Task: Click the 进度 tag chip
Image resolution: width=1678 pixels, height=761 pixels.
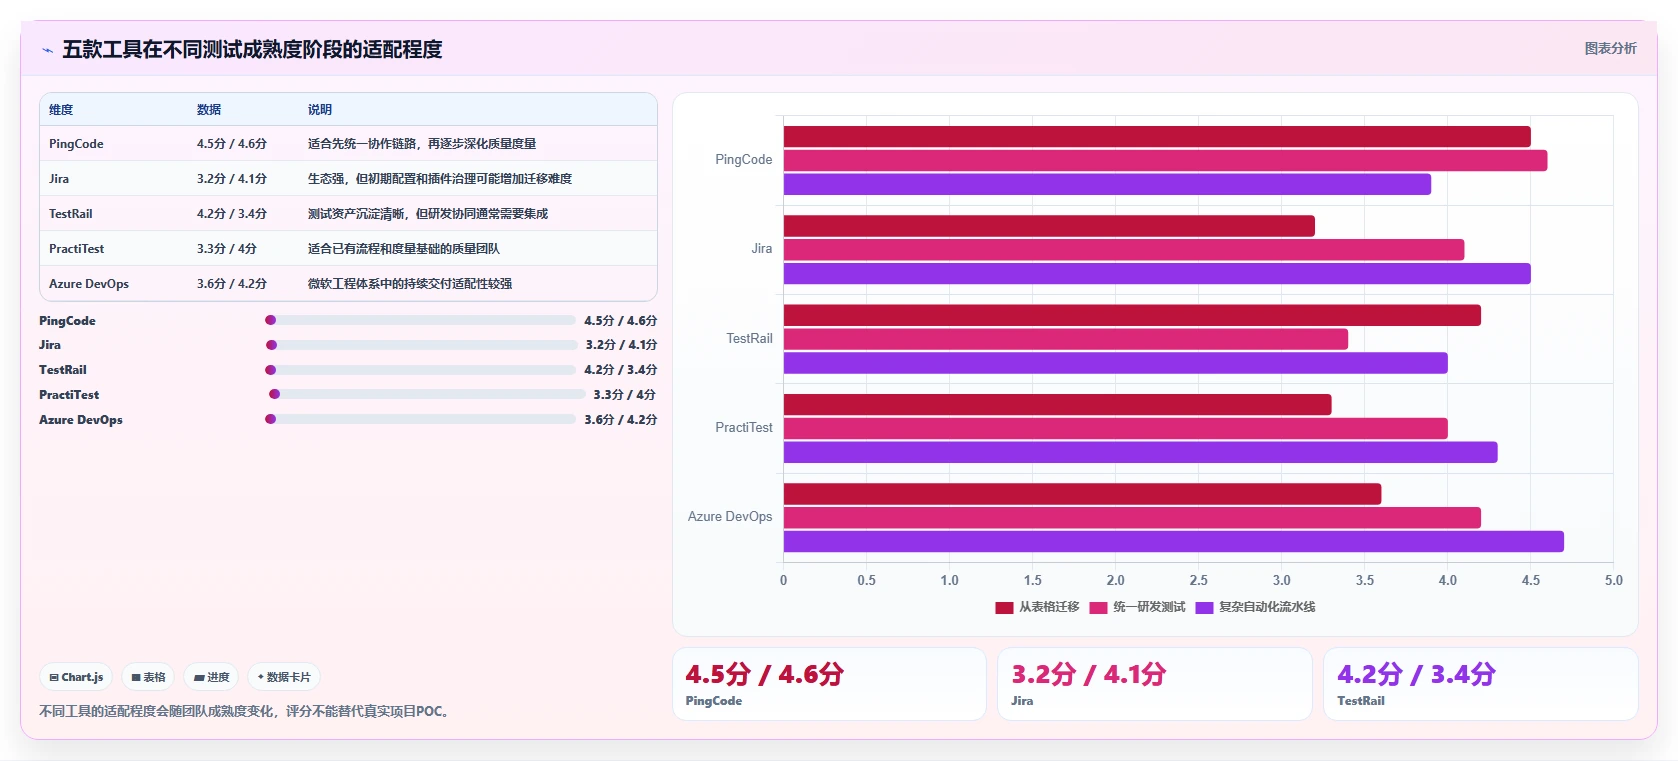Action: [x=212, y=677]
